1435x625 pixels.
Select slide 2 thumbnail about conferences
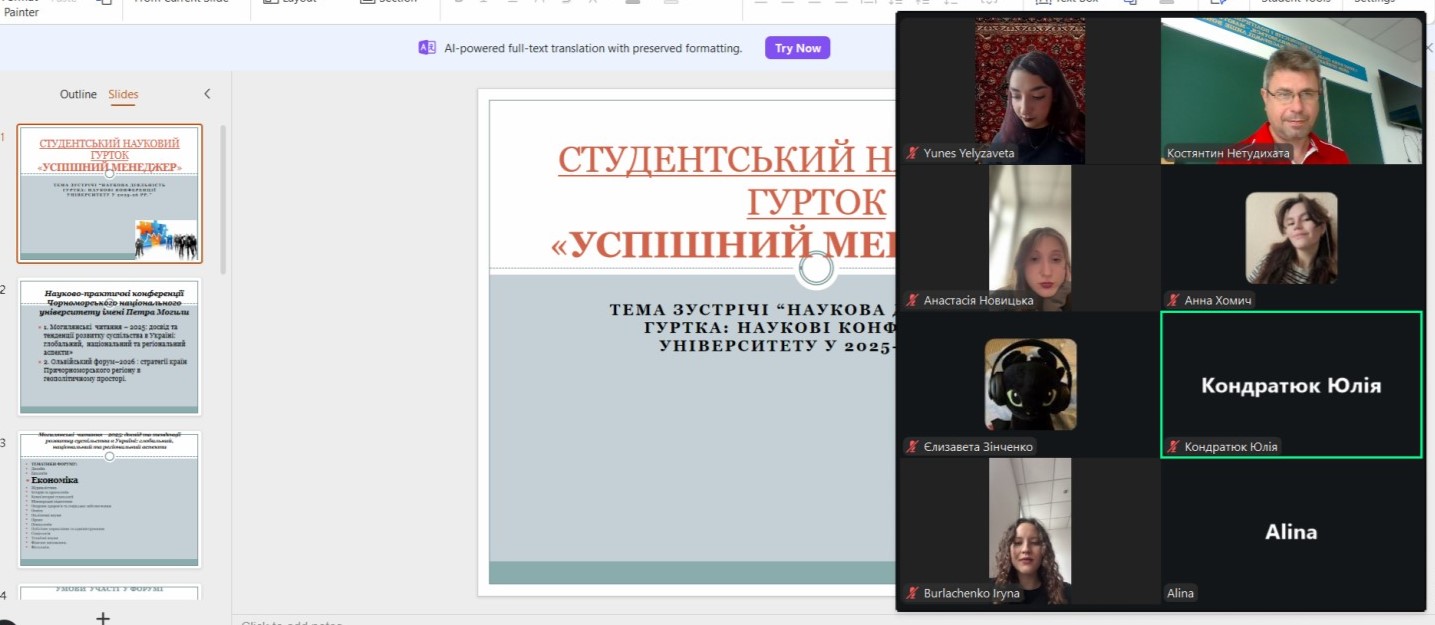[110, 346]
